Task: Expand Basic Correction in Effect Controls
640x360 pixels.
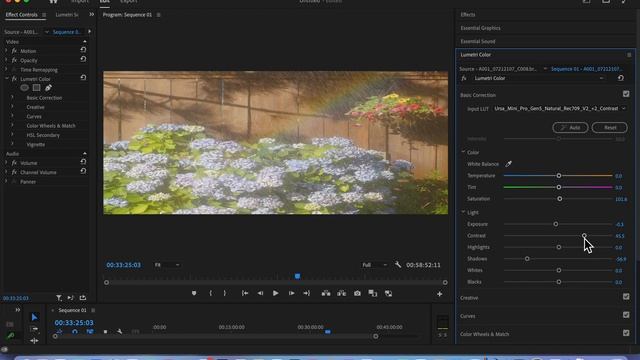Action: [12, 98]
